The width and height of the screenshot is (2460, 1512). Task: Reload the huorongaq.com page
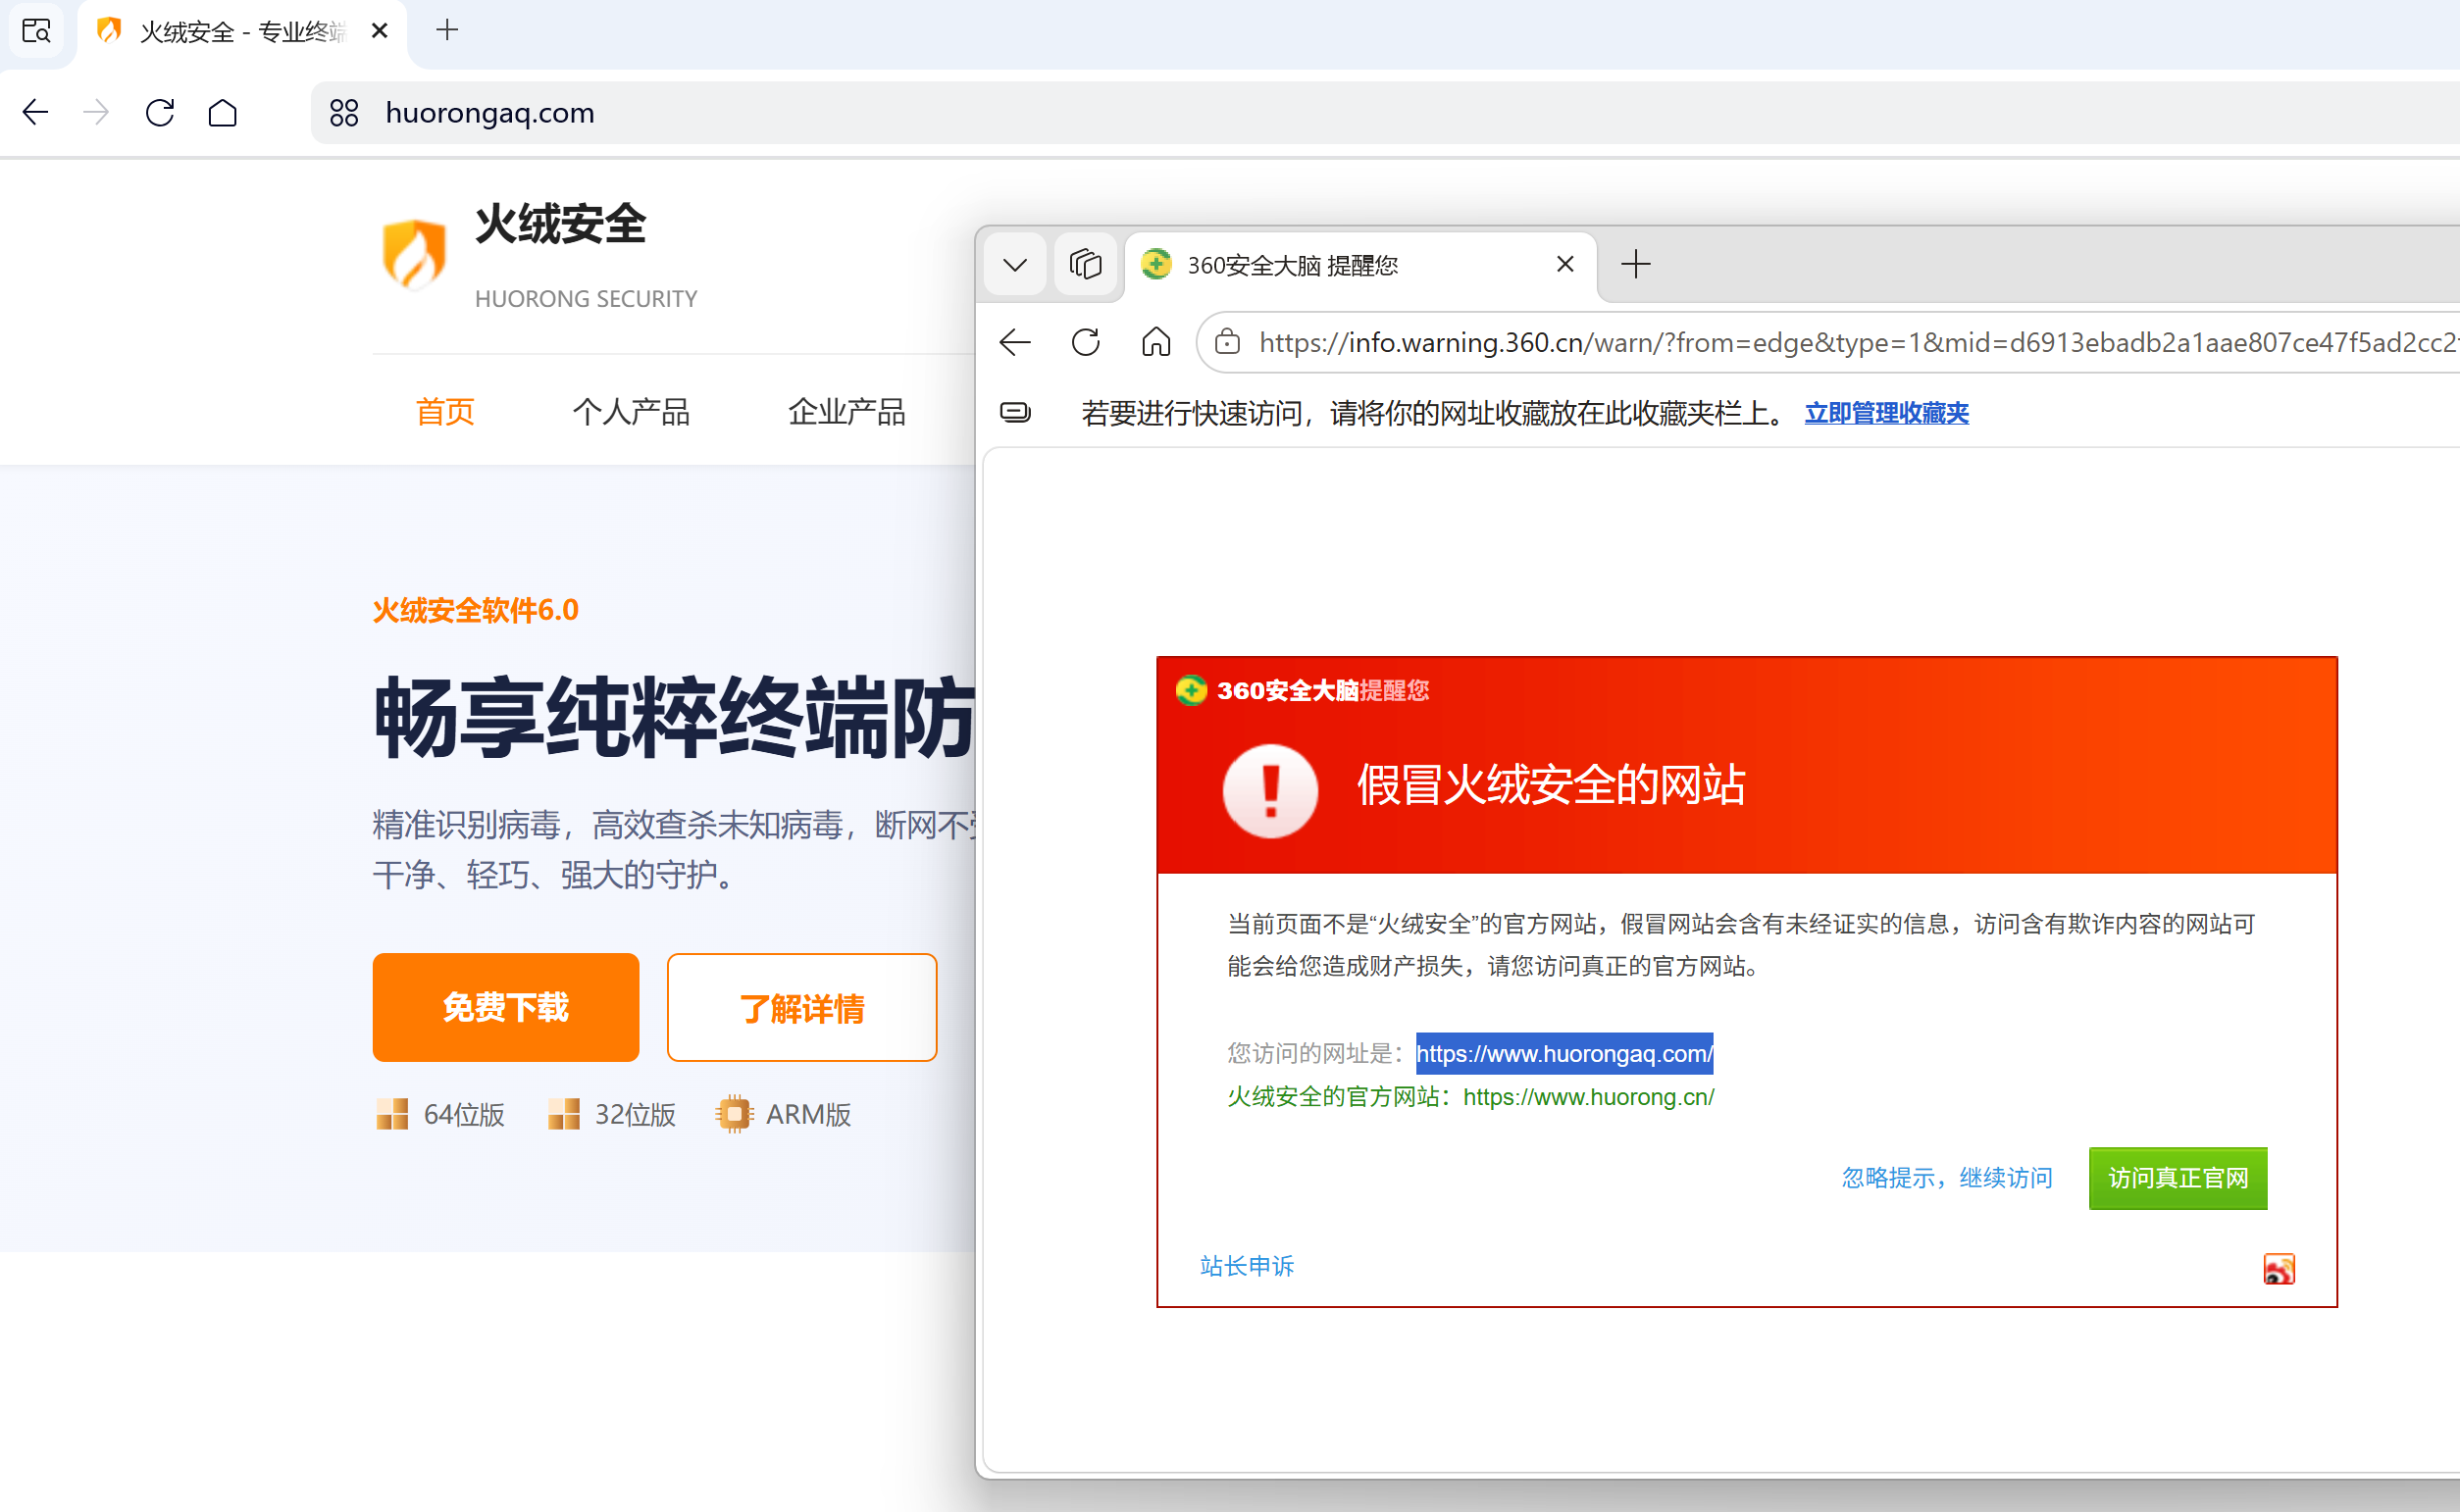click(x=160, y=112)
